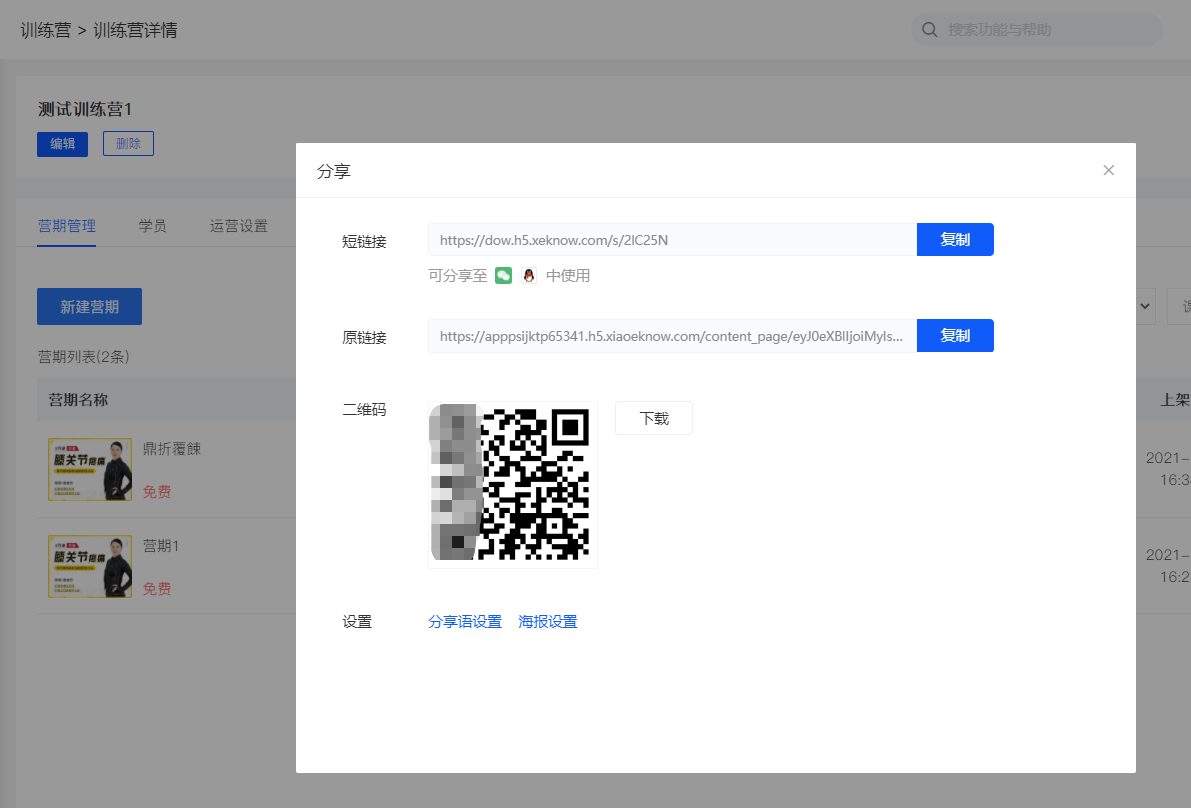Click the 营期列表(2条) label

click(x=84, y=357)
